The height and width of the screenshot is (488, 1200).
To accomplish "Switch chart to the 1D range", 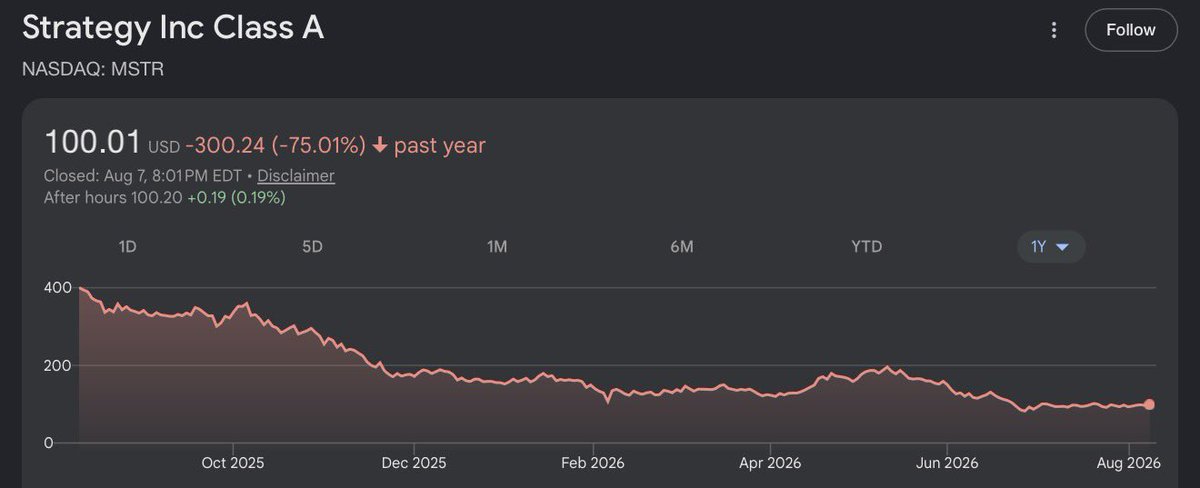I will [x=127, y=247].
